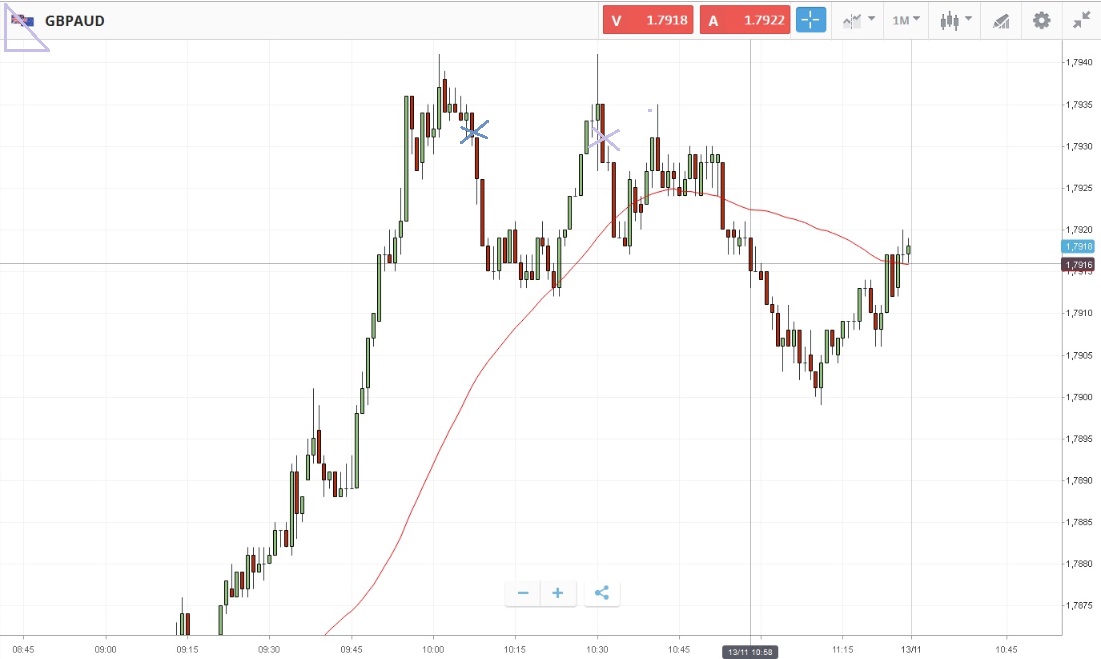
Task: Open the 1M timeframe dropdown
Action: point(905,20)
